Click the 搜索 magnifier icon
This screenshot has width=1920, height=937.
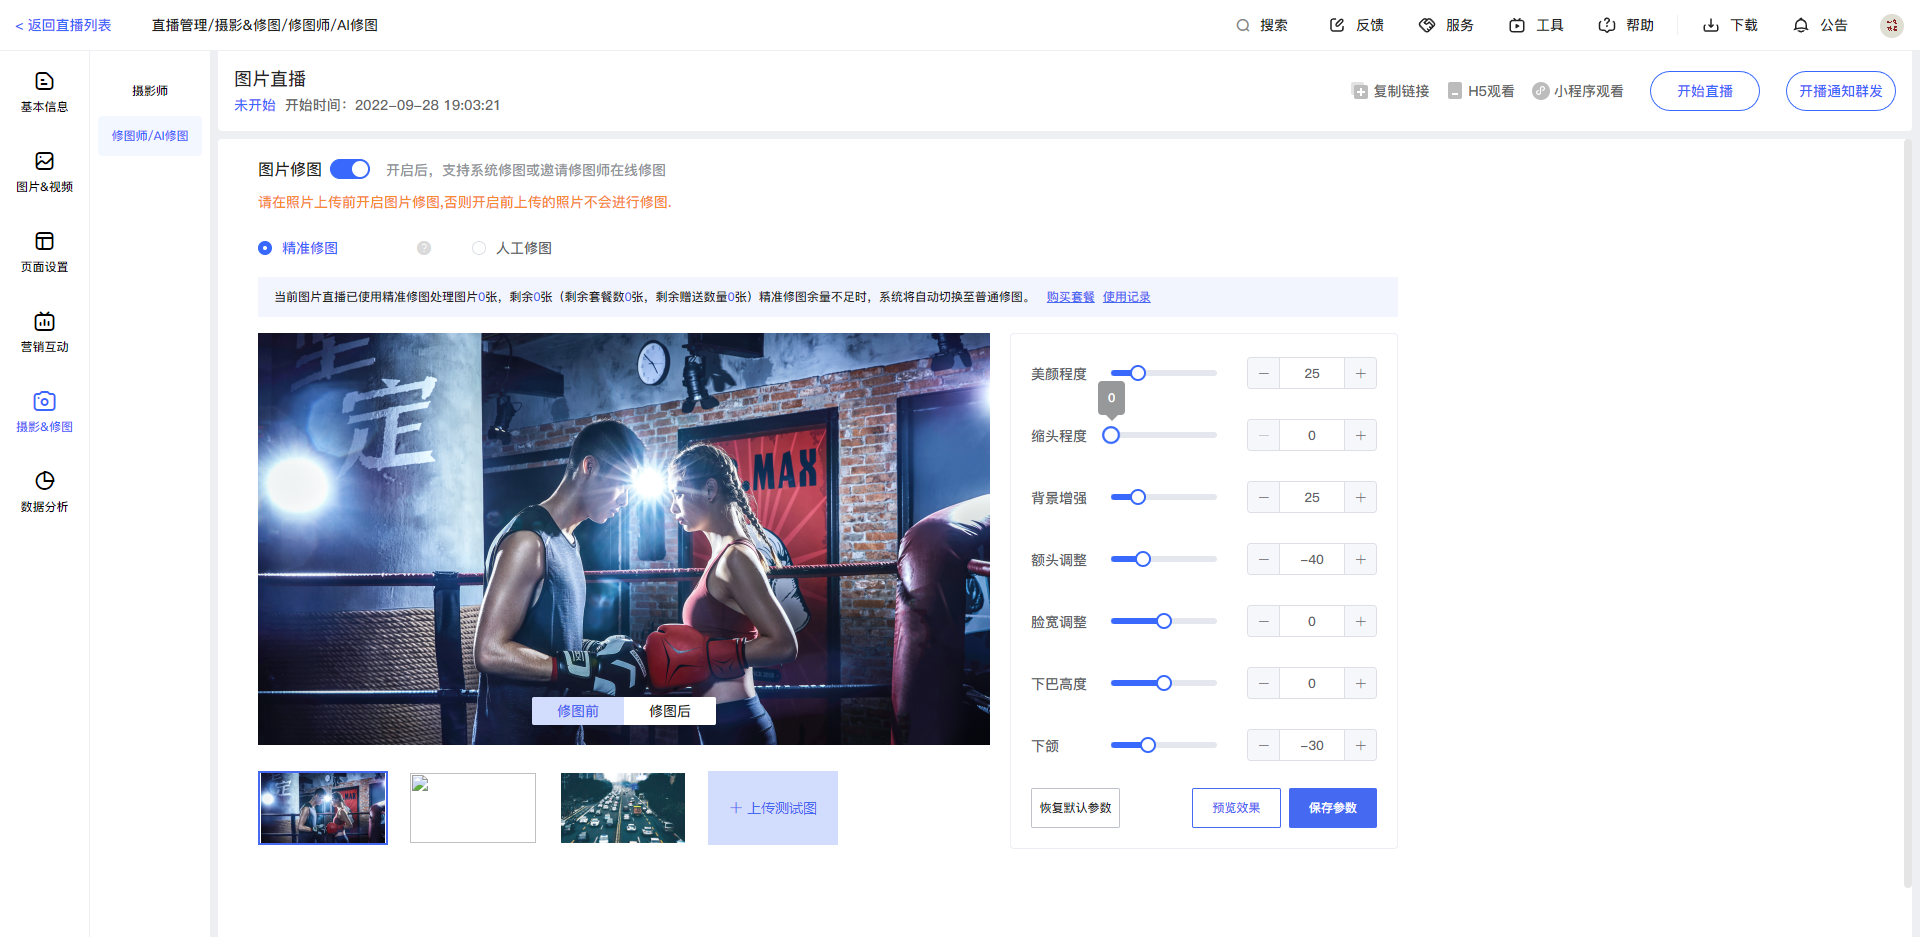[x=1242, y=25]
